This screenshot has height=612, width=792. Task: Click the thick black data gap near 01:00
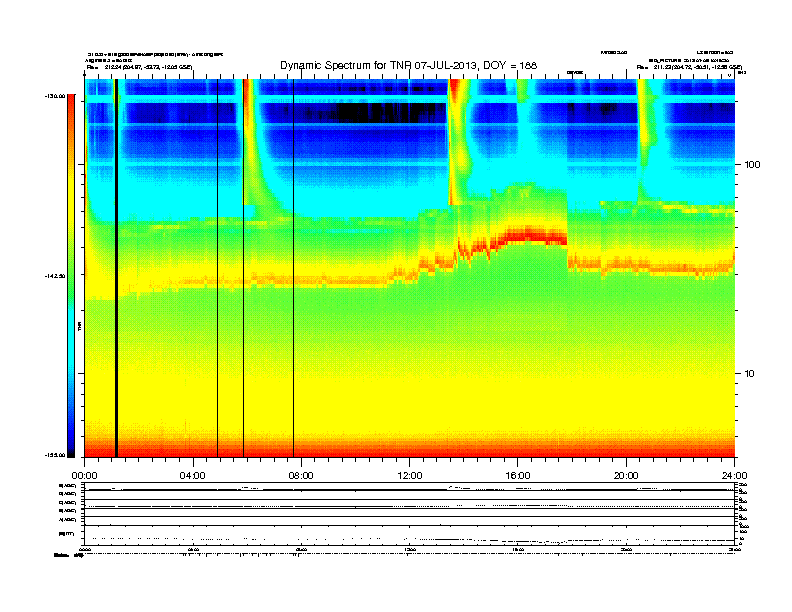(116, 268)
